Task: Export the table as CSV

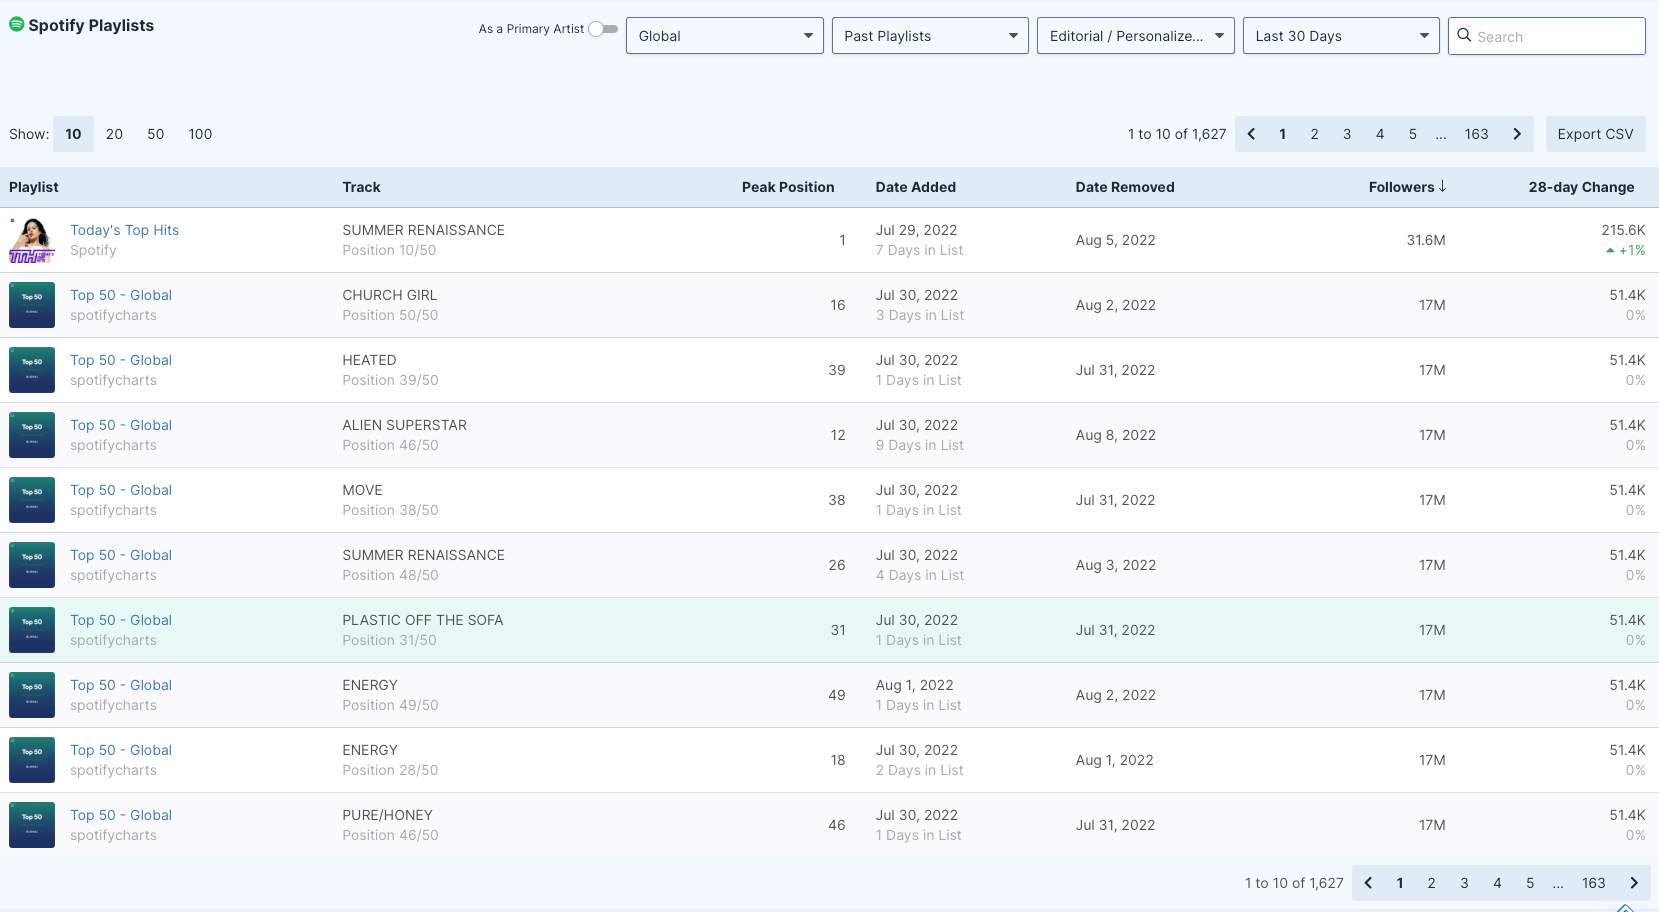Action: pos(1595,134)
